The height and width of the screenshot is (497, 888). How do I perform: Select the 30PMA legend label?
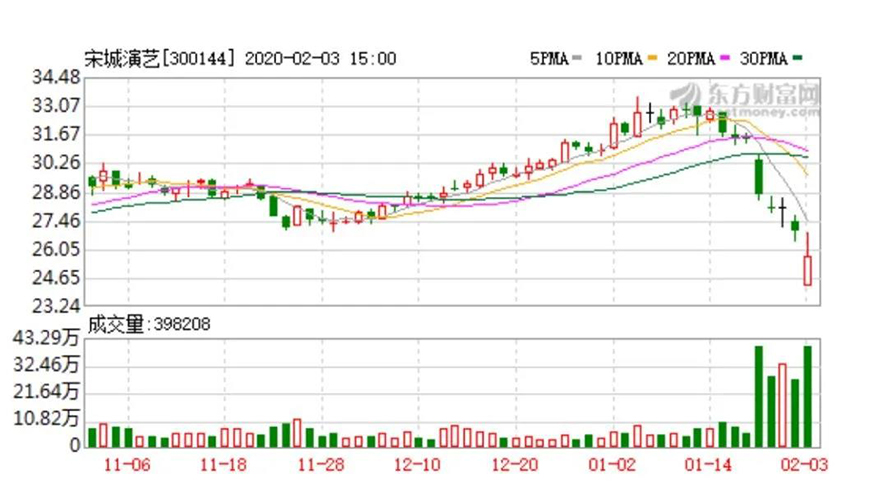(763, 58)
